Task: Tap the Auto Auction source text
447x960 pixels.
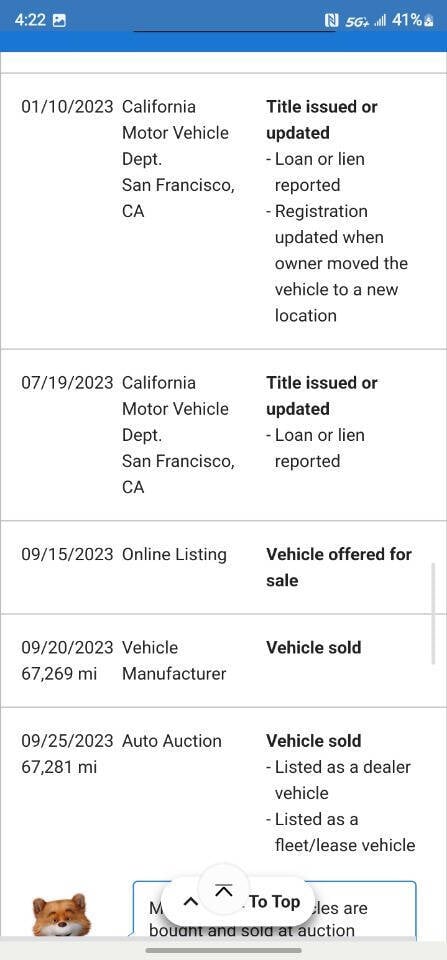Action: tap(172, 741)
